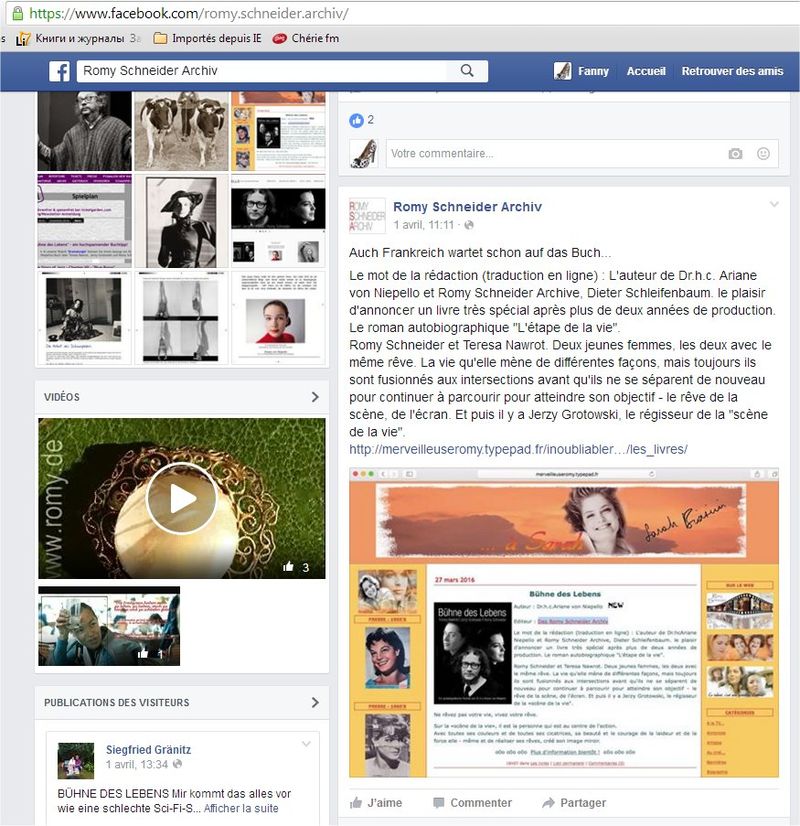Viewport: 800px width, 826px height.
Task: Click the like count 2
Action: coord(371,120)
